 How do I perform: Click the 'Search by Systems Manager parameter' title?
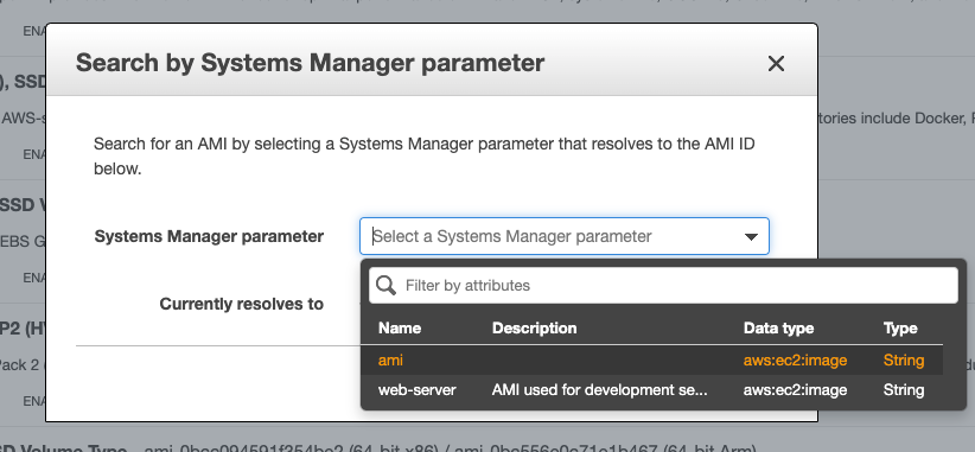point(310,64)
